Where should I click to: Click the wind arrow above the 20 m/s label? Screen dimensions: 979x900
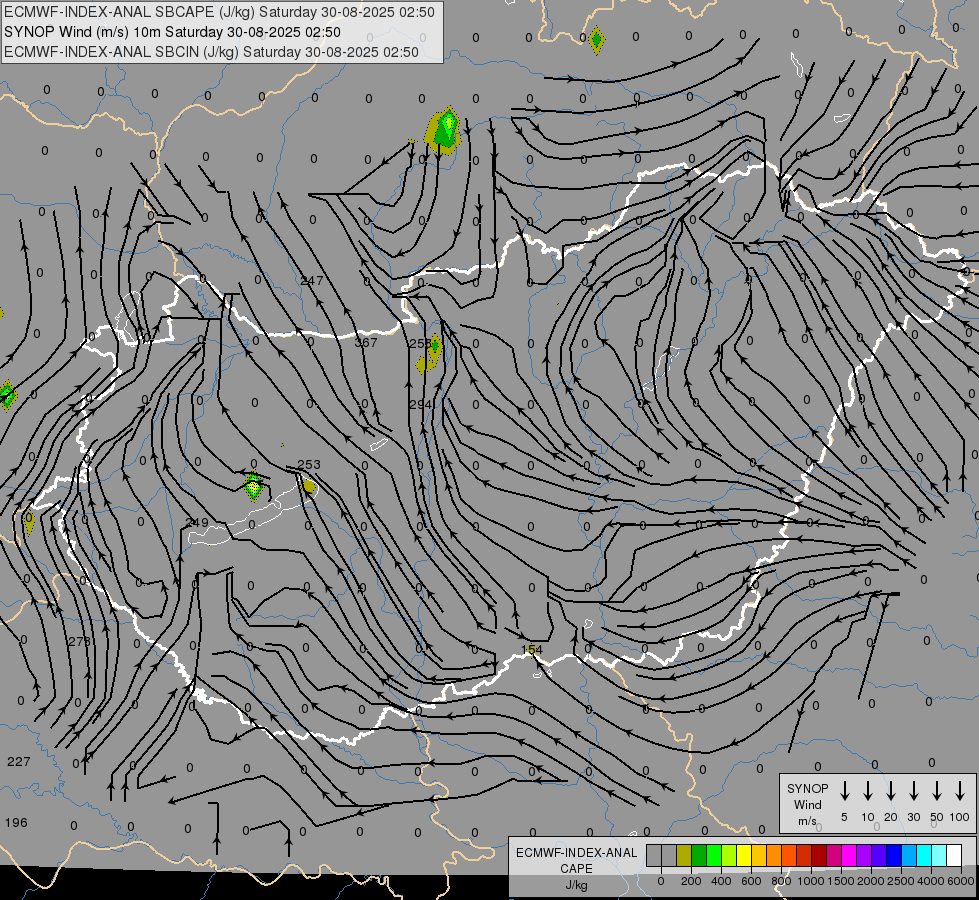[x=890, y=791]
